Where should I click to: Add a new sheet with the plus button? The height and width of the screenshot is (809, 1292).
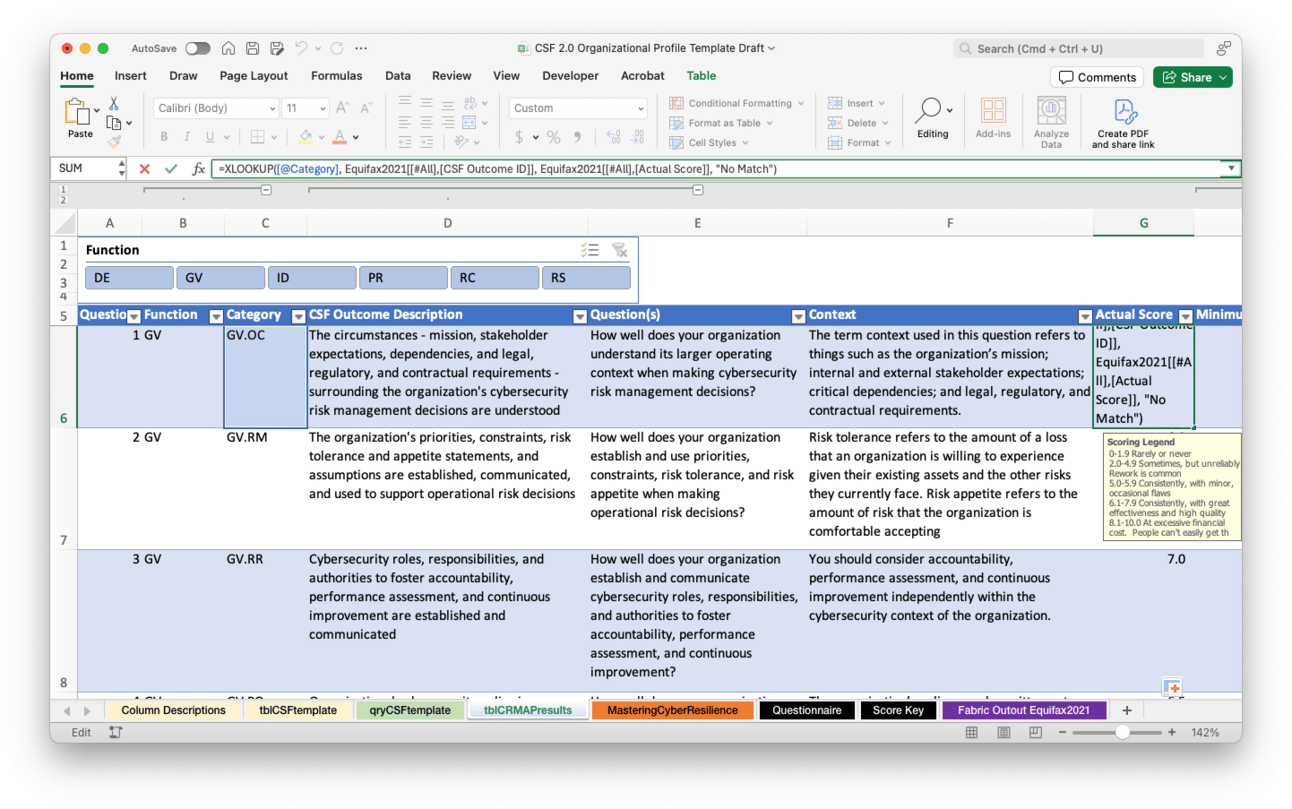(x=1127, y=710)
